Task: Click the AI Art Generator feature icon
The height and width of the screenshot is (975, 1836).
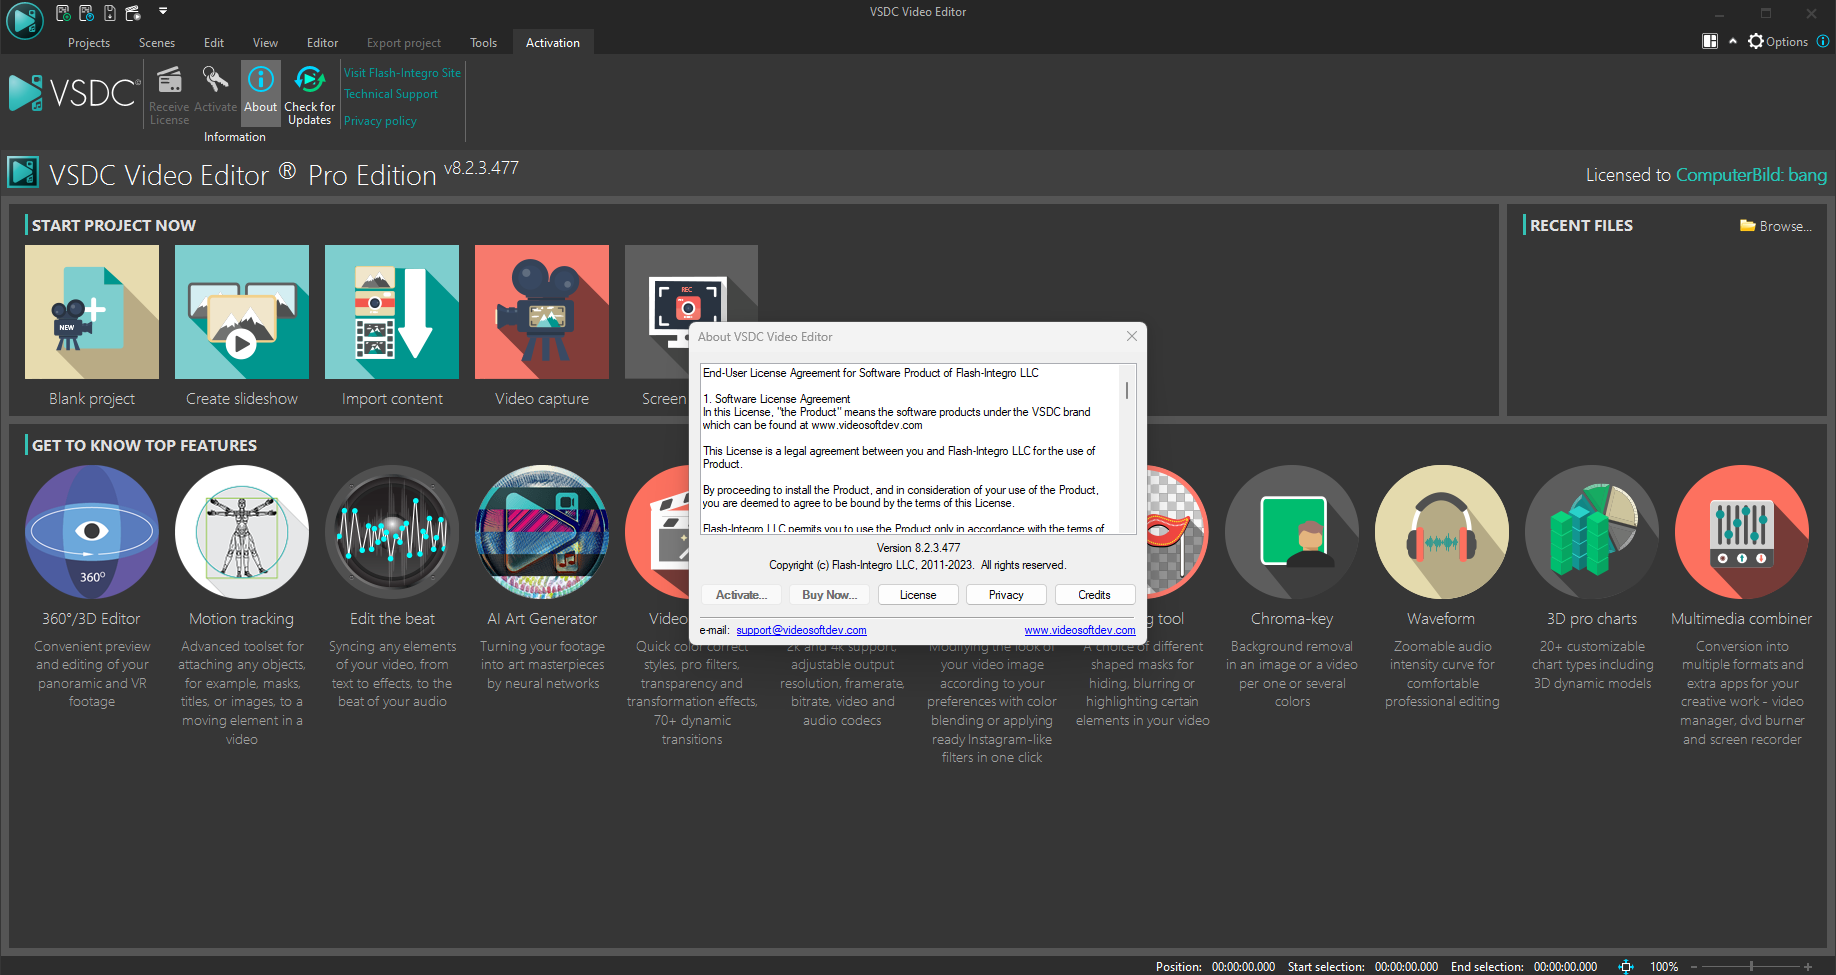Action: pyautogui.click(x=542, y=532)
